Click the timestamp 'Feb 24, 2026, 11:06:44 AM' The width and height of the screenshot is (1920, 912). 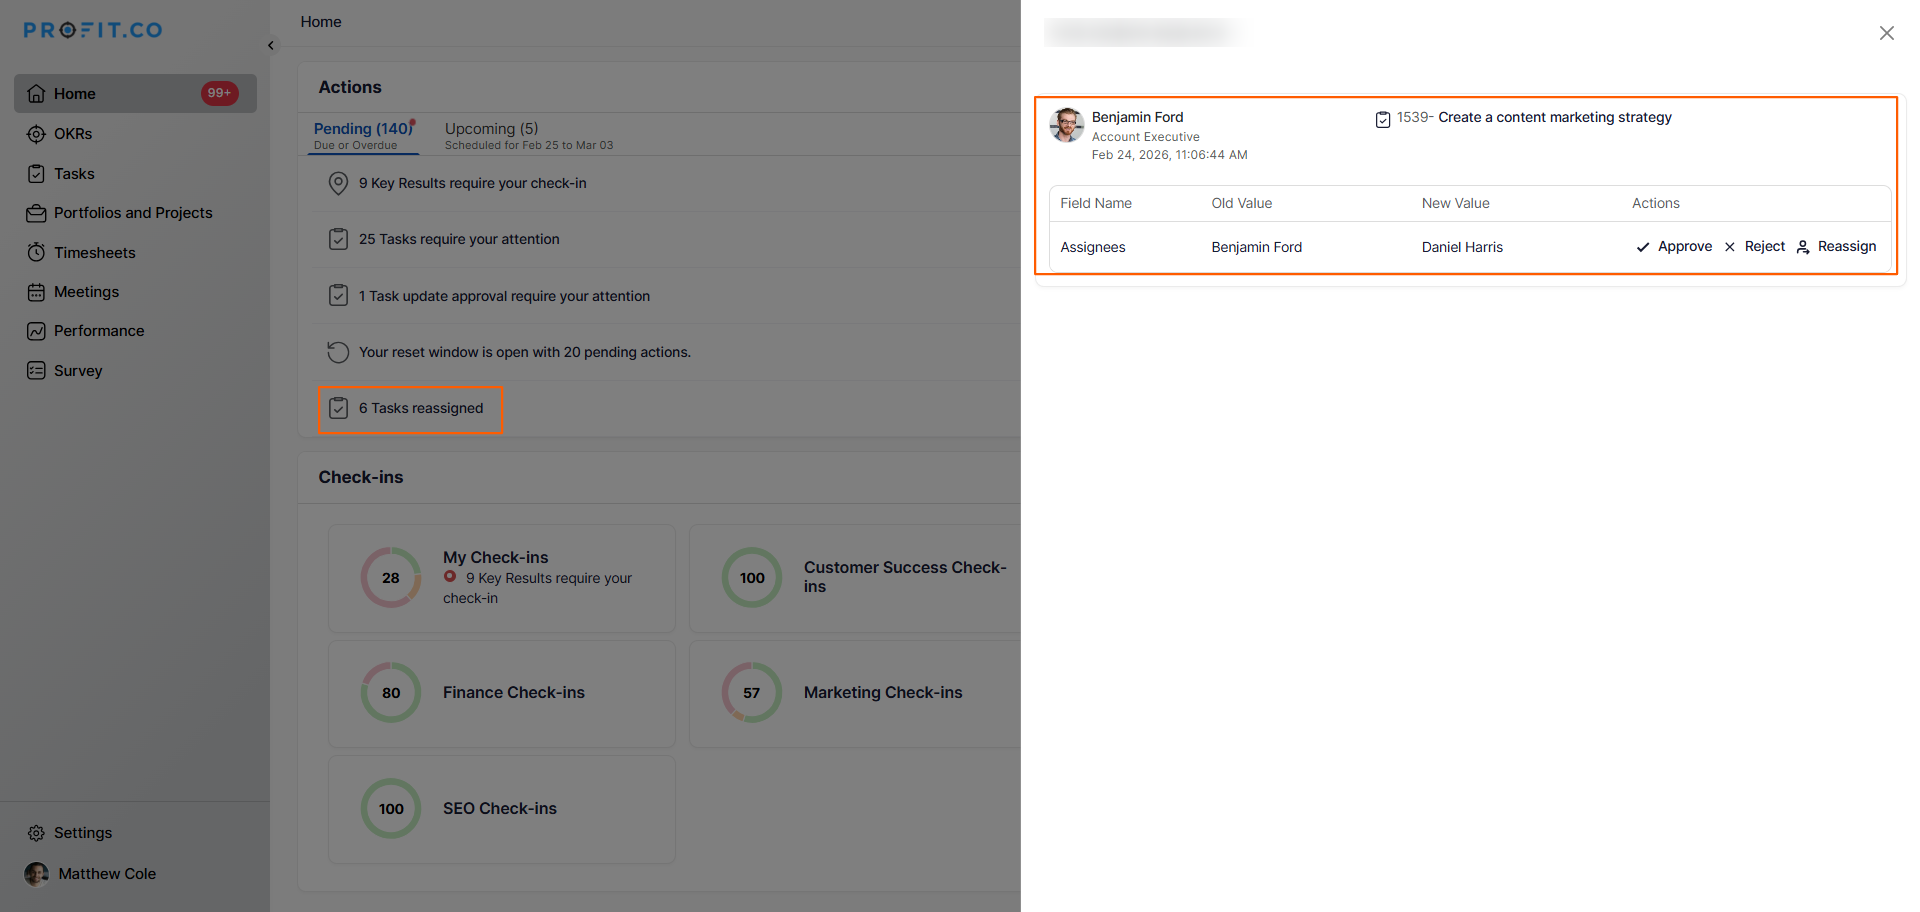pos(1170,155)
